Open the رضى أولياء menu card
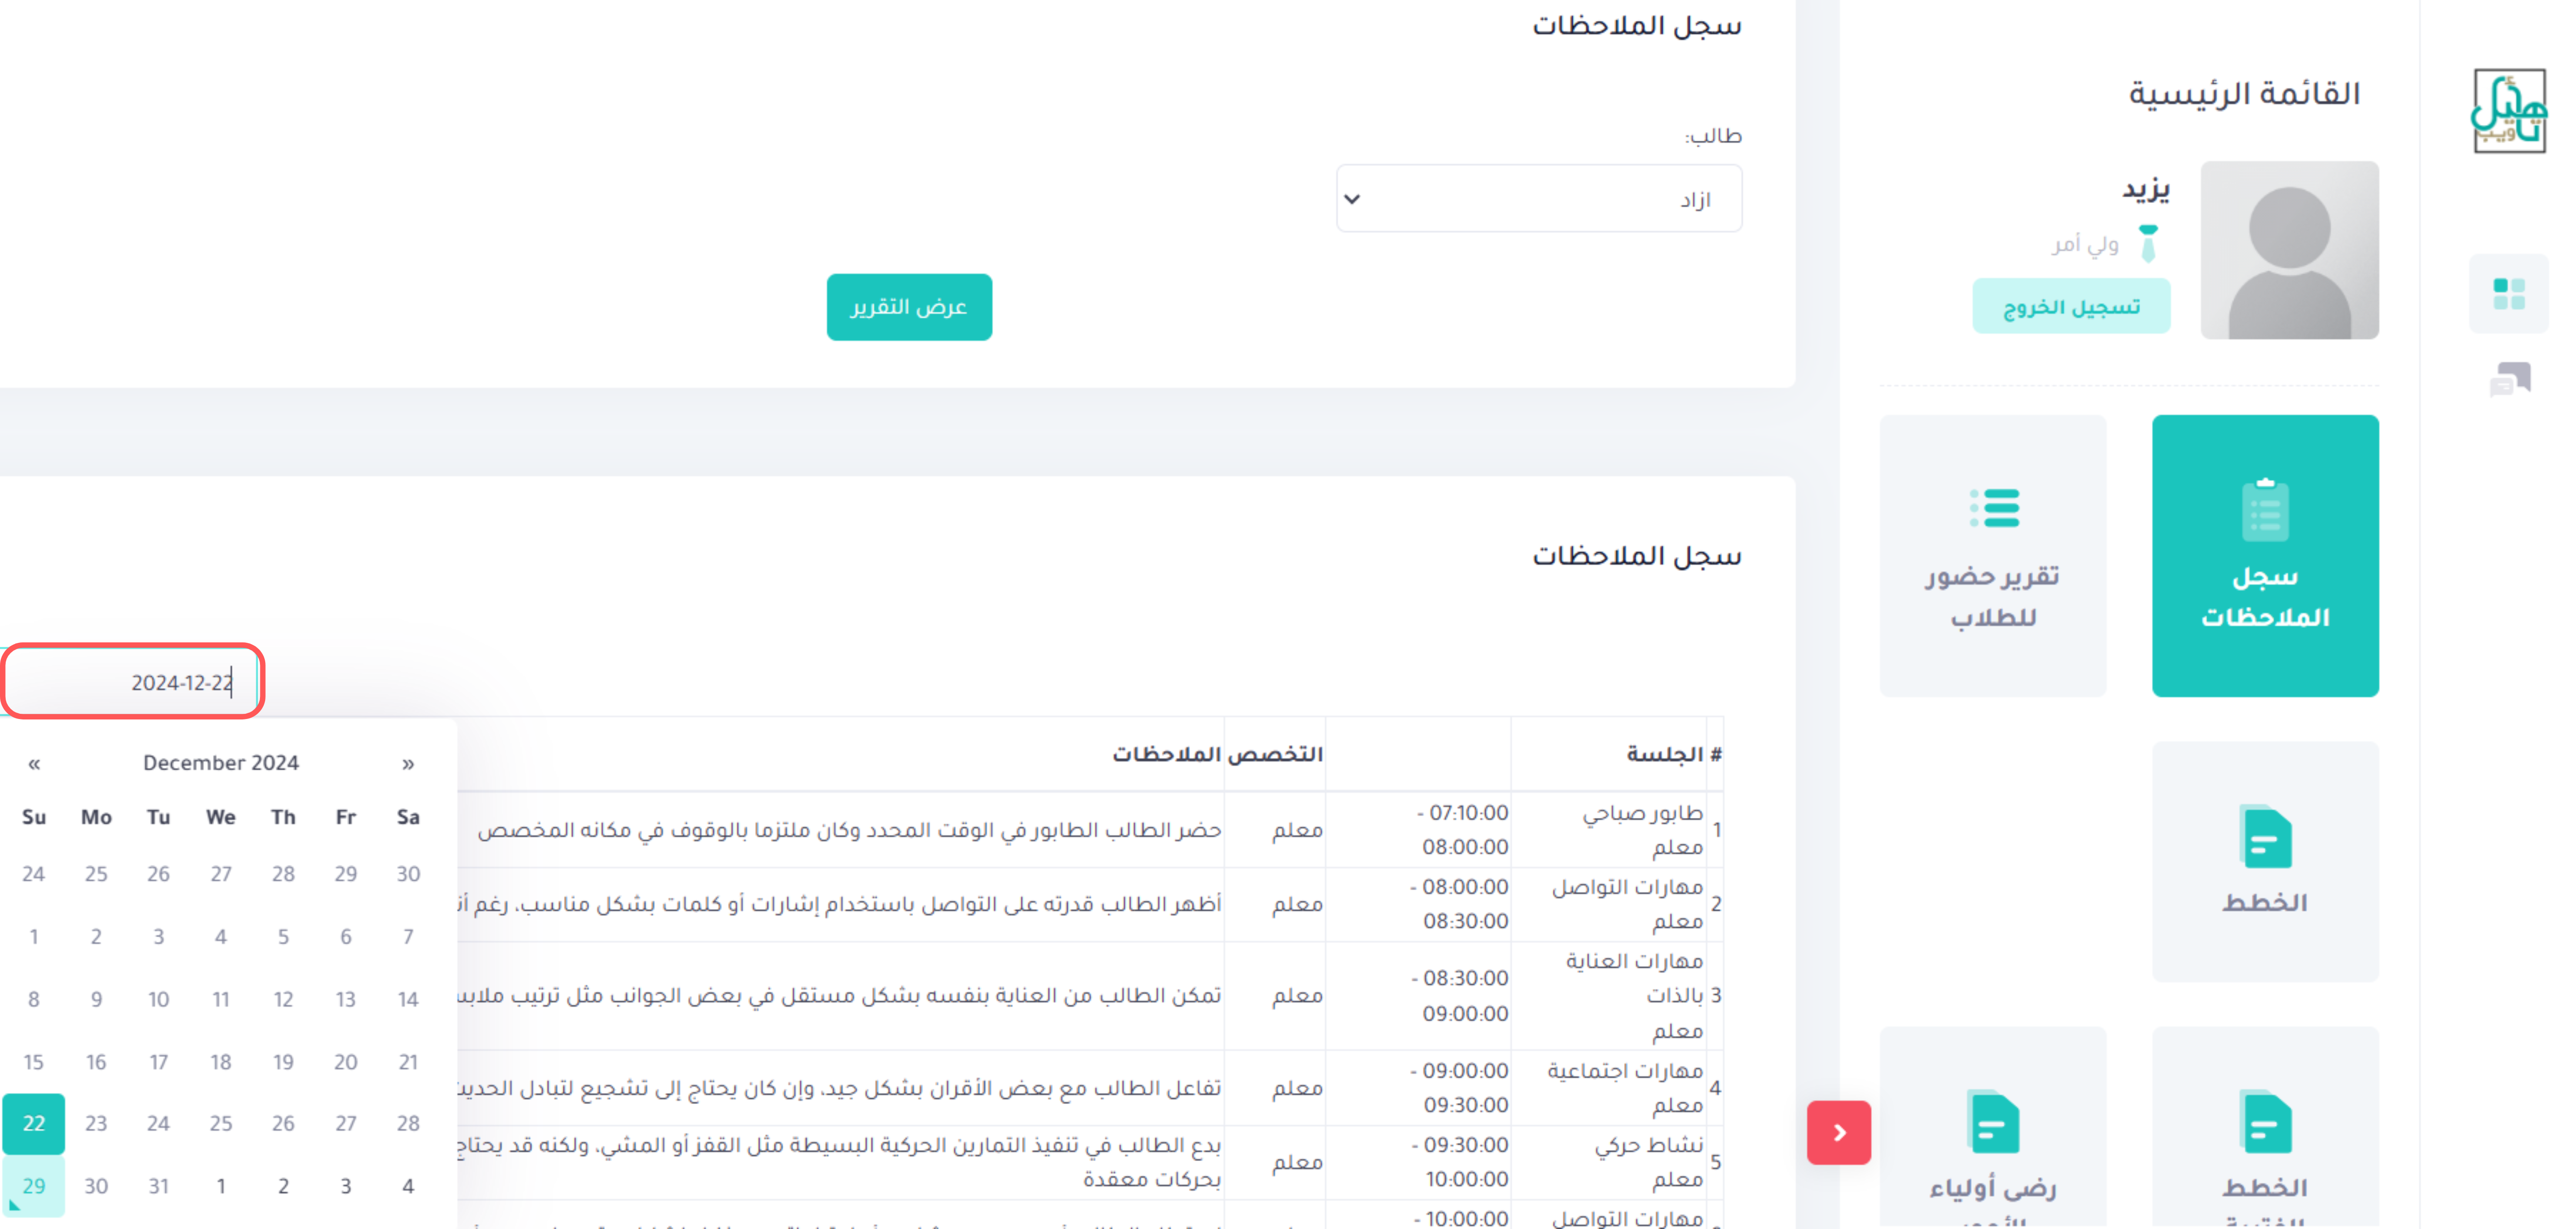Image resolution: width=2576 pixels, height=1229 pixels. click(x=1992, y=1127)
